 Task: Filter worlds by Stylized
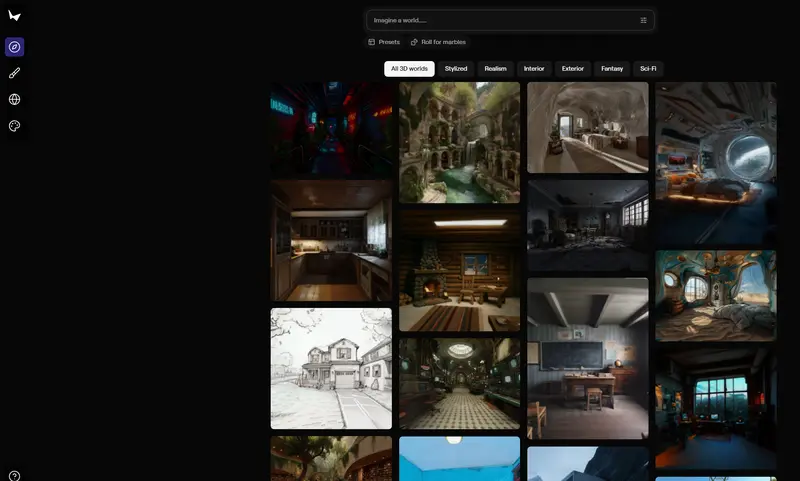[x=456, y=69]
